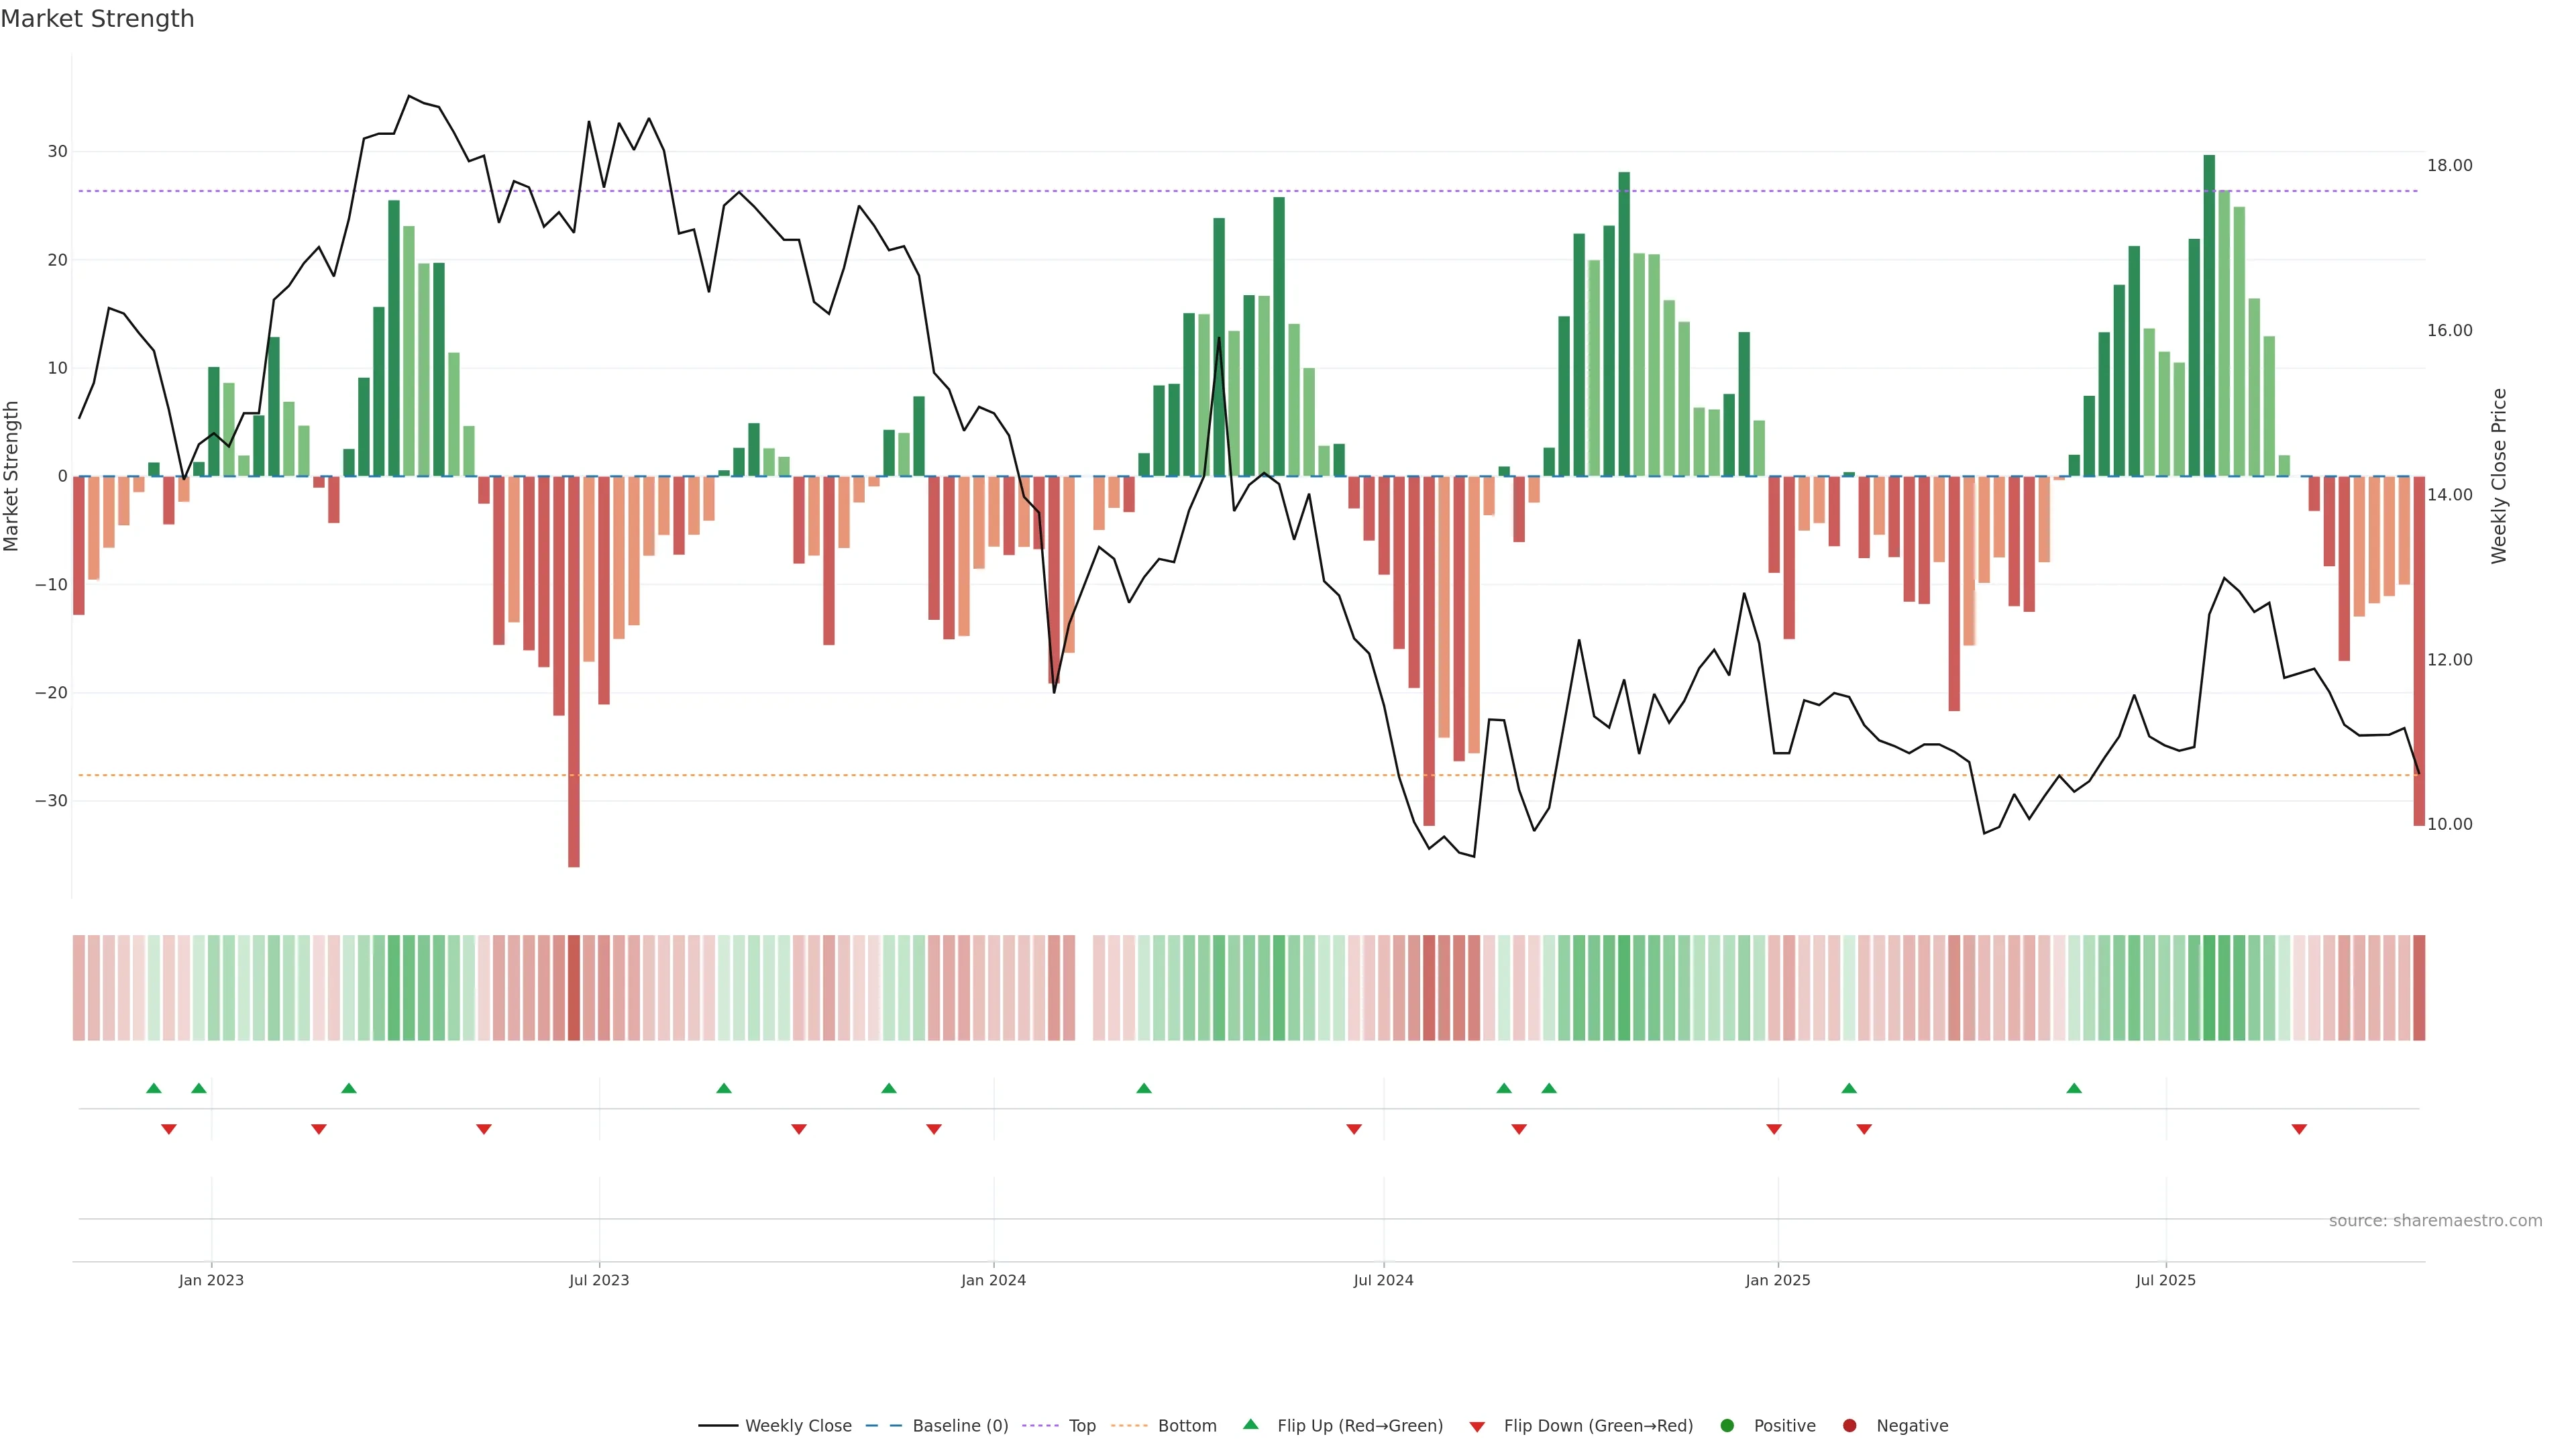Click the Flip Down marker just before Jul 2024
2576x1449 pixels.
coord(1354,1129)
